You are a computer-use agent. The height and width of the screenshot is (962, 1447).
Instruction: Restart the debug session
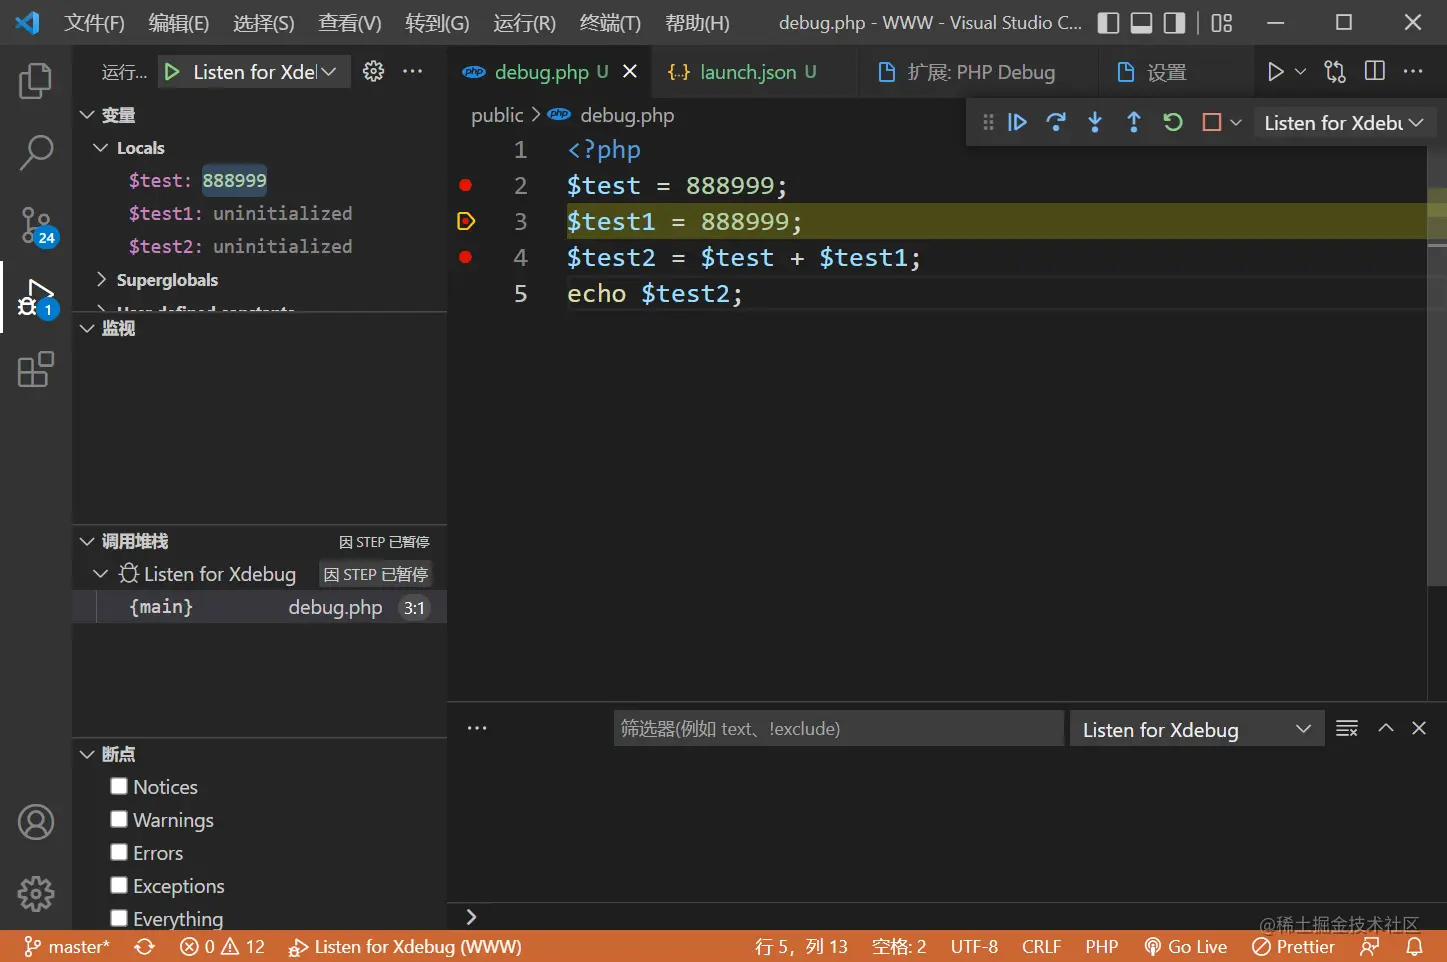pos(1173,122)
